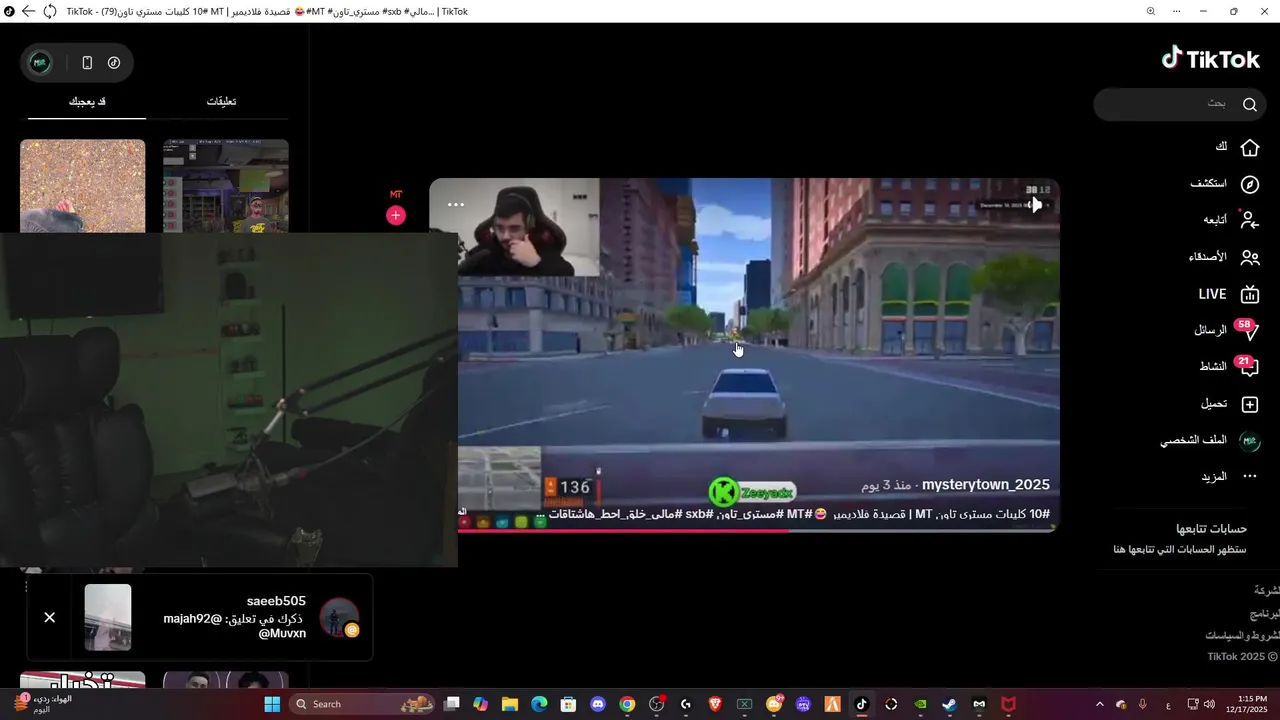Open Messages with 58 badge
Screen dimensions: 1280x720
tap(1226, 330)
